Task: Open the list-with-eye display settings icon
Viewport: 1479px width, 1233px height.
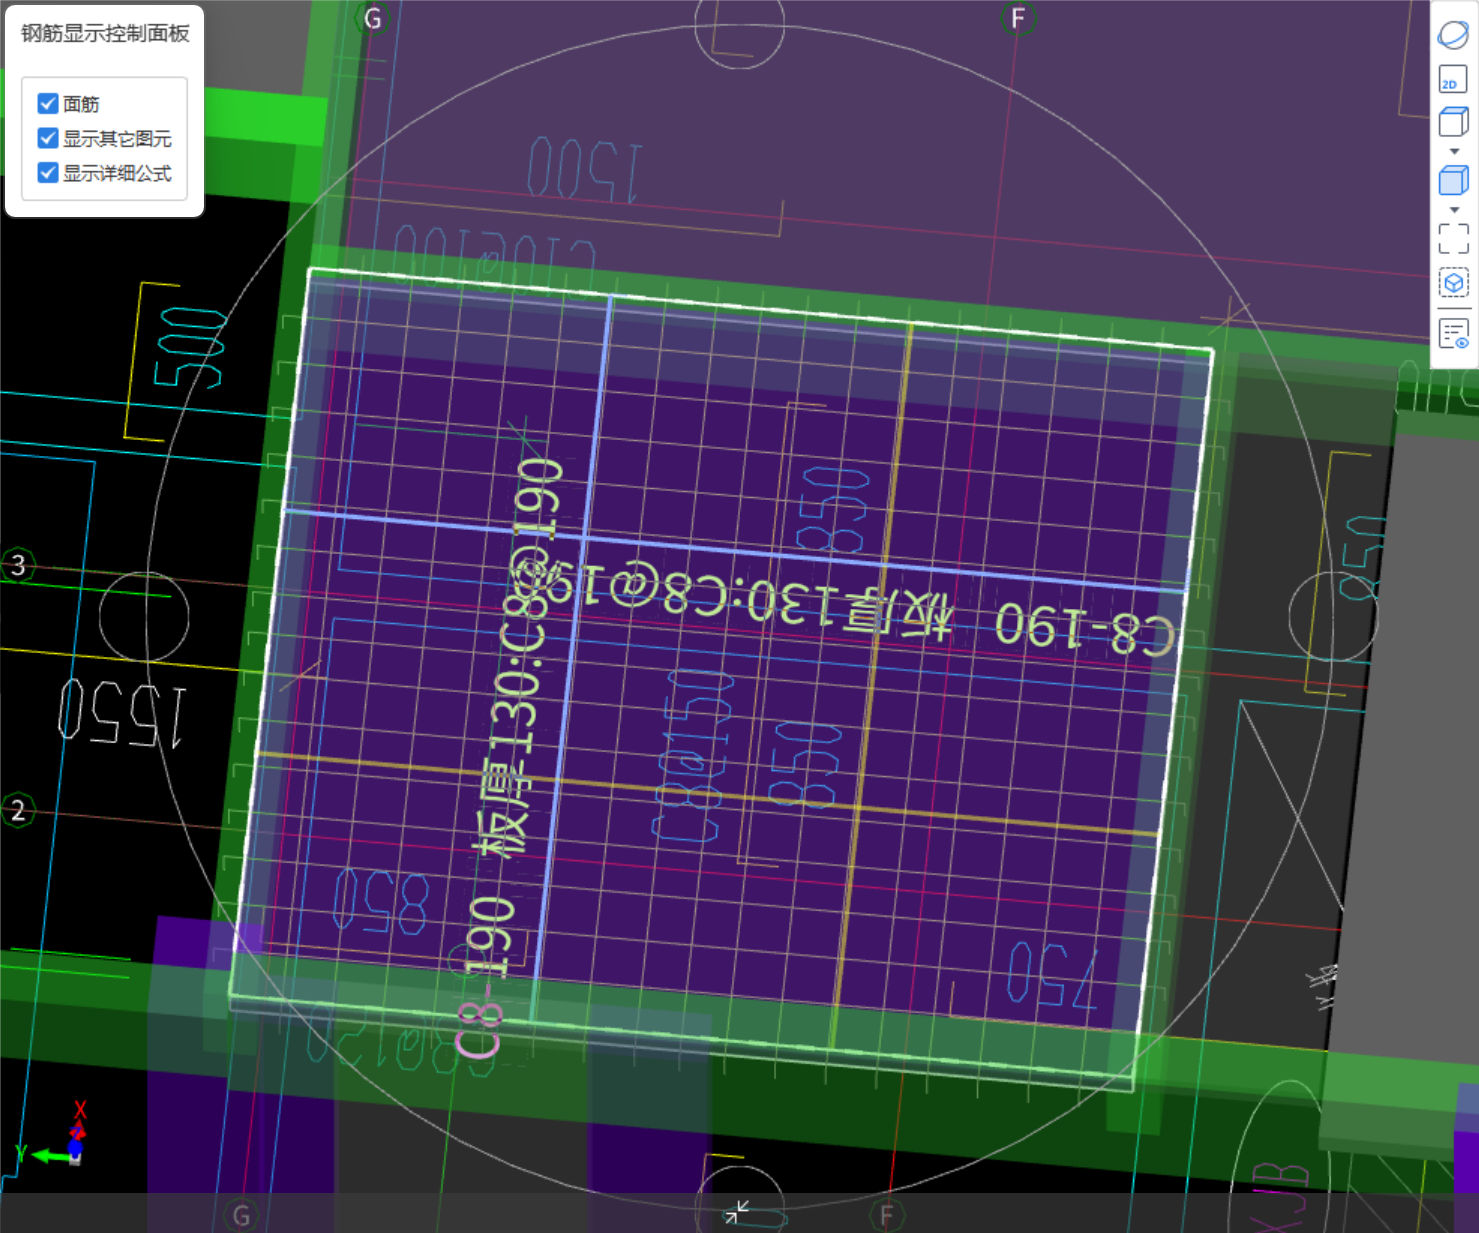Action: coord(1453,333)
